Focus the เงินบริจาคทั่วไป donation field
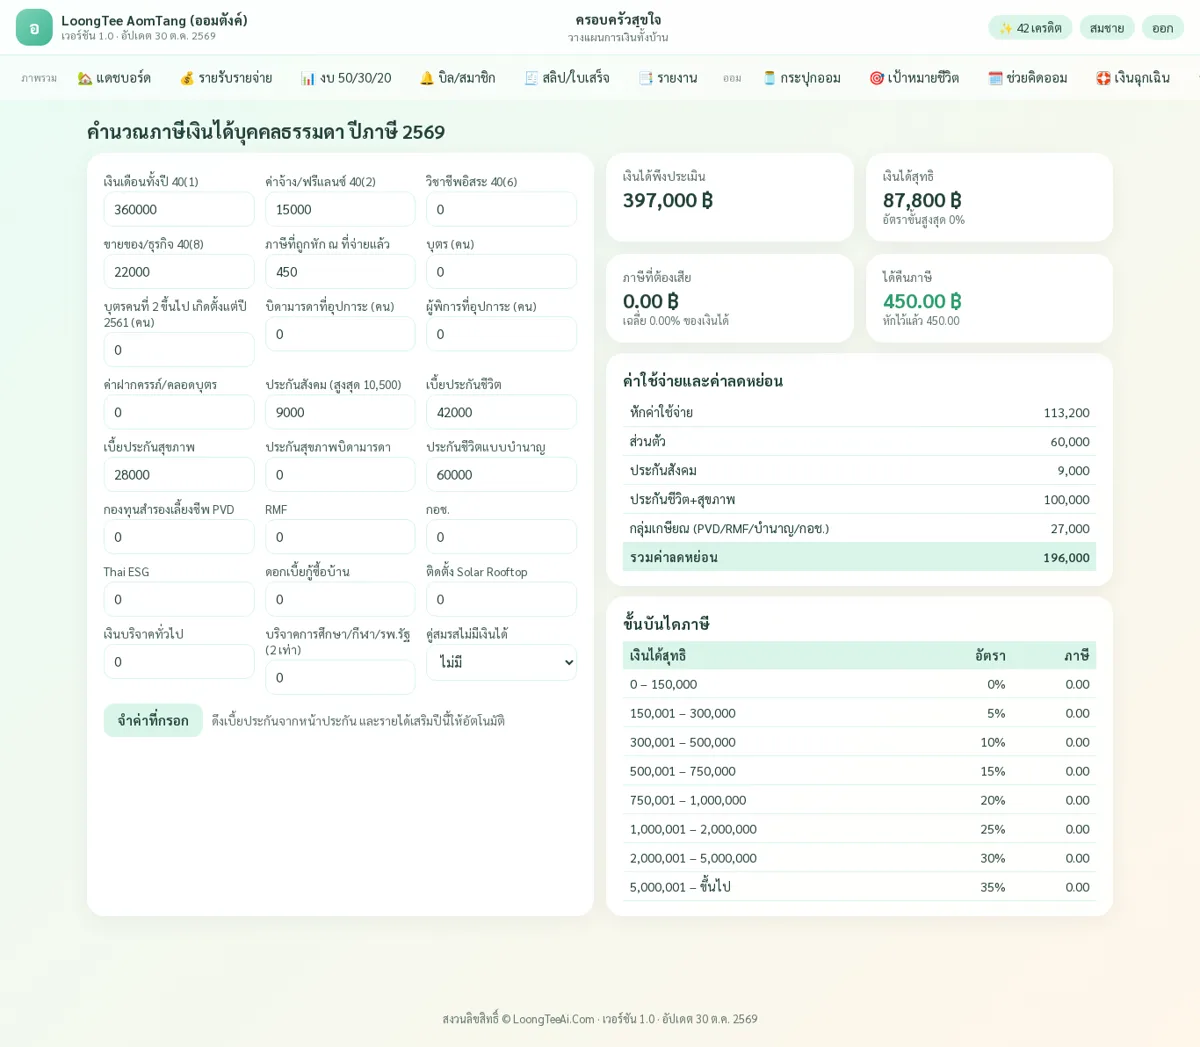Image resolution: width=1200 pixels, height=1047 pixels. [179, 662]
